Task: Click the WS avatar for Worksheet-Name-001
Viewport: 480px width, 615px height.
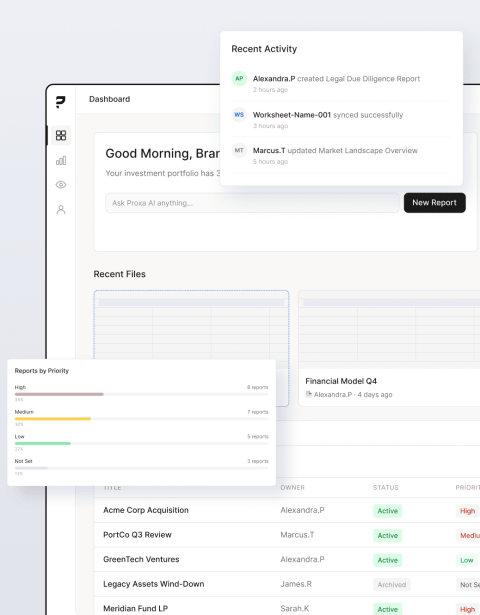Action: pyautogui.click(x=239, y=115)
